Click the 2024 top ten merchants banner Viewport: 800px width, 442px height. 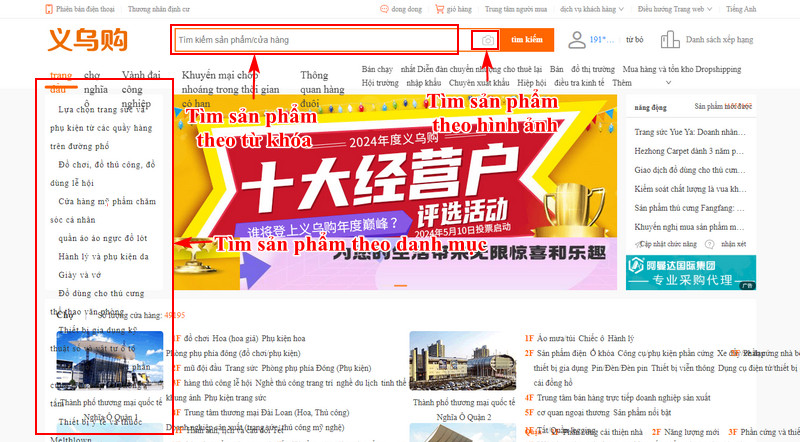[x=395, y=192]
